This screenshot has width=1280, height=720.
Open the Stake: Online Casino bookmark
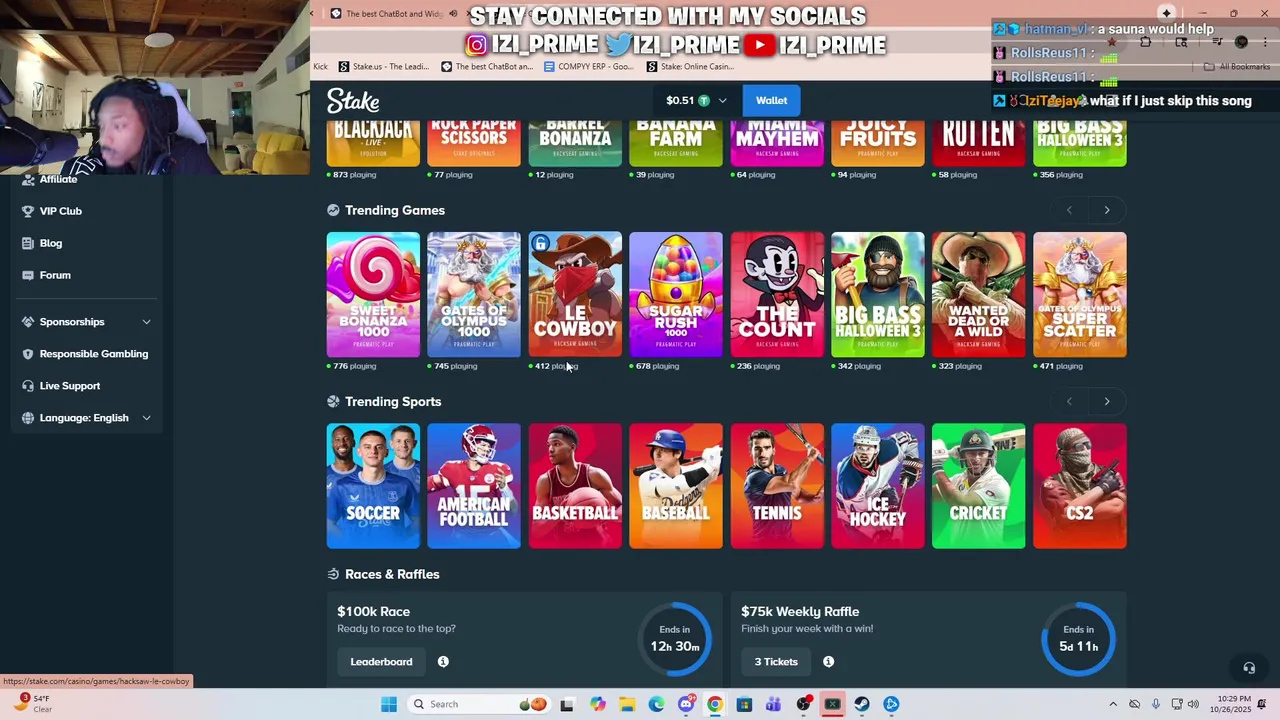pos(690,67)
